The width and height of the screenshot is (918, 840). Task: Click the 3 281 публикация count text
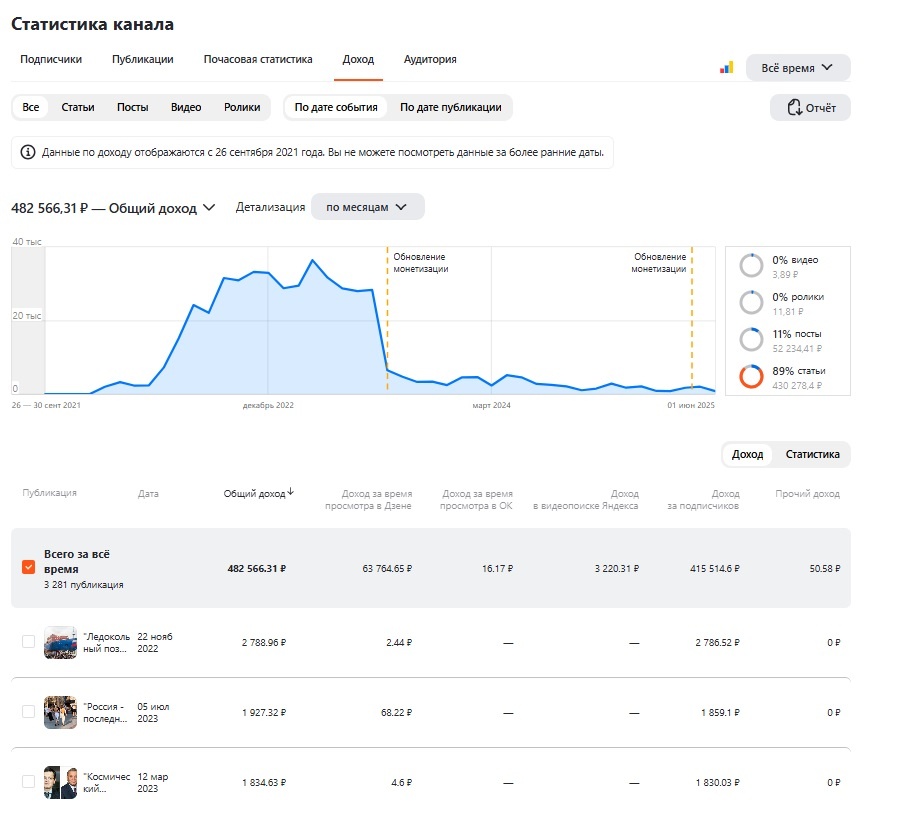coord(83,585)
